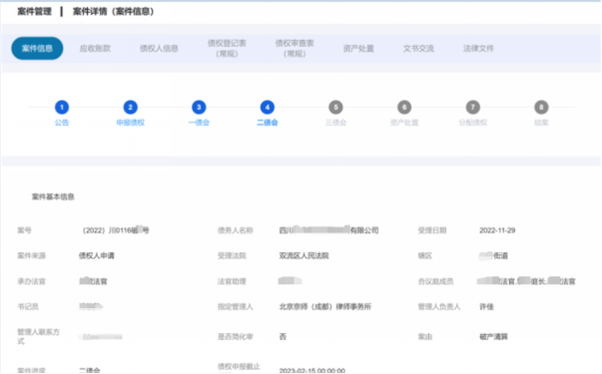The height and width of the screenshot is (374, 602).
Task: Click 是否简化审 value 否
Action: point(283,337)
